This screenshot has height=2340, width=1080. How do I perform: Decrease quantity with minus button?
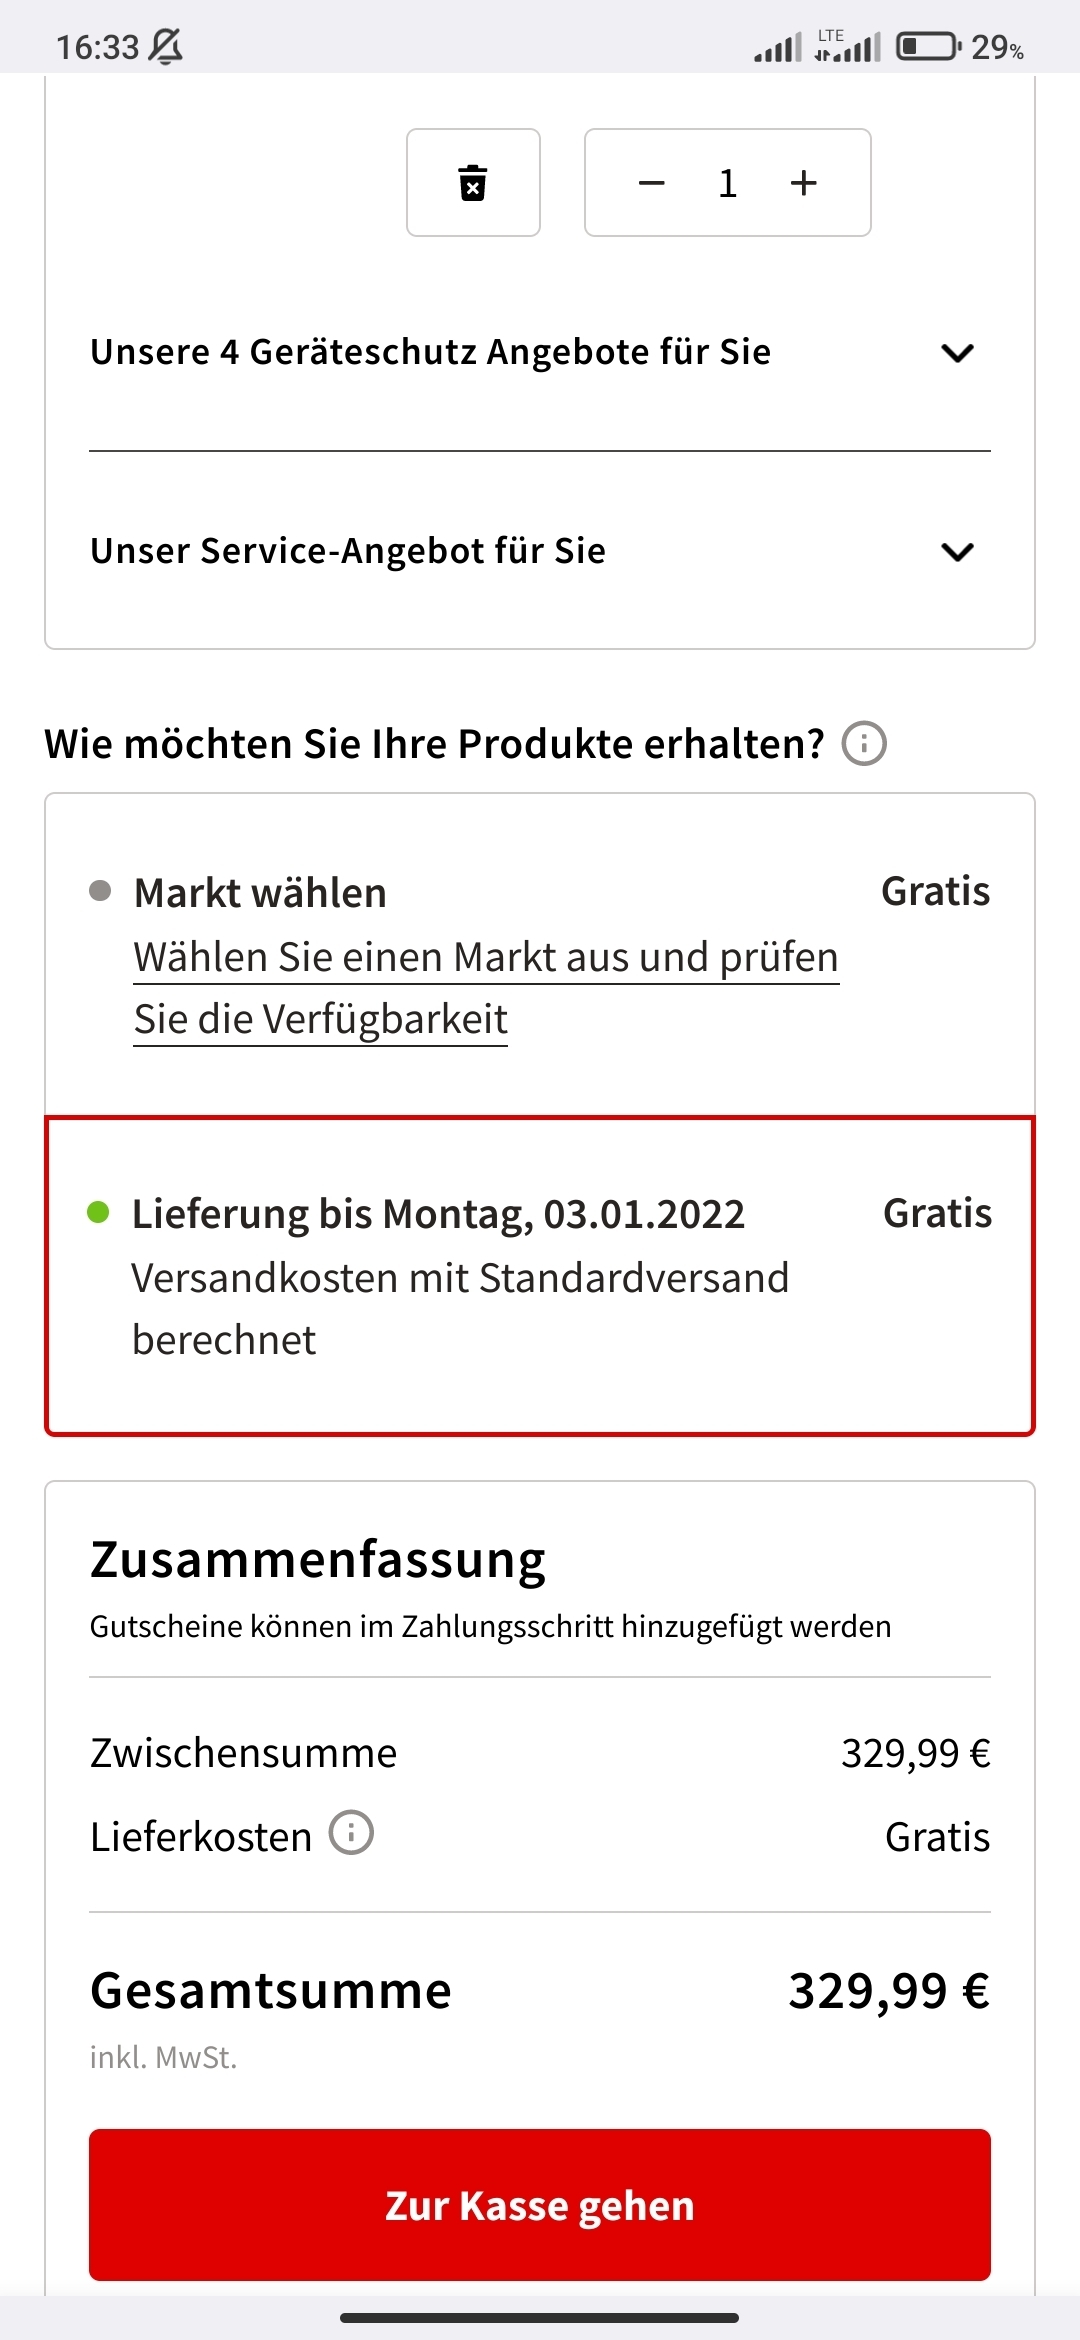click(x=652, y=183)
